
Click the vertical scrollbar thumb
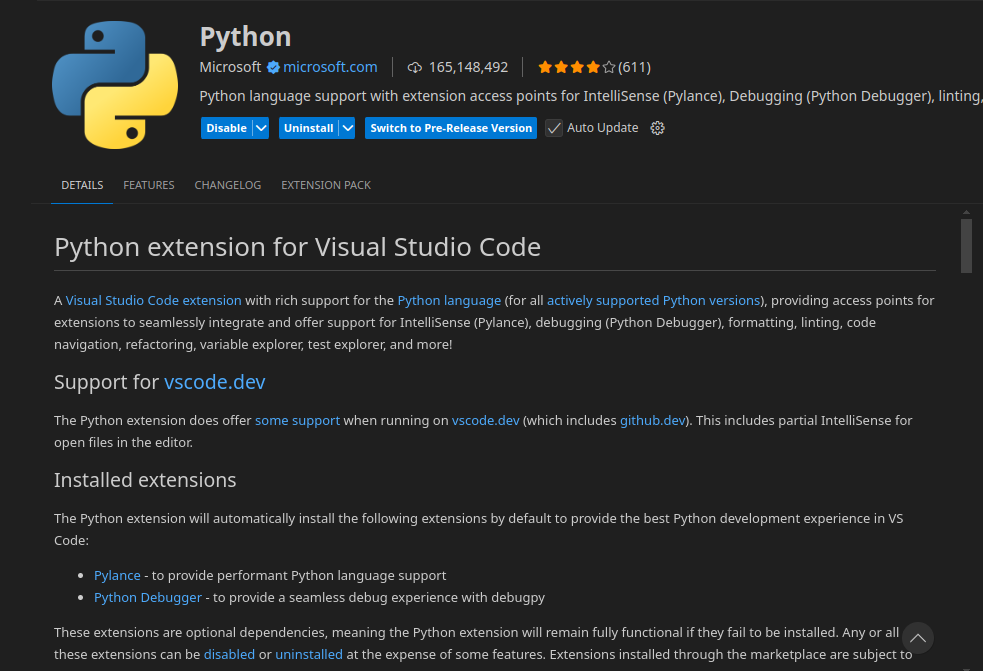pos(966,245)
